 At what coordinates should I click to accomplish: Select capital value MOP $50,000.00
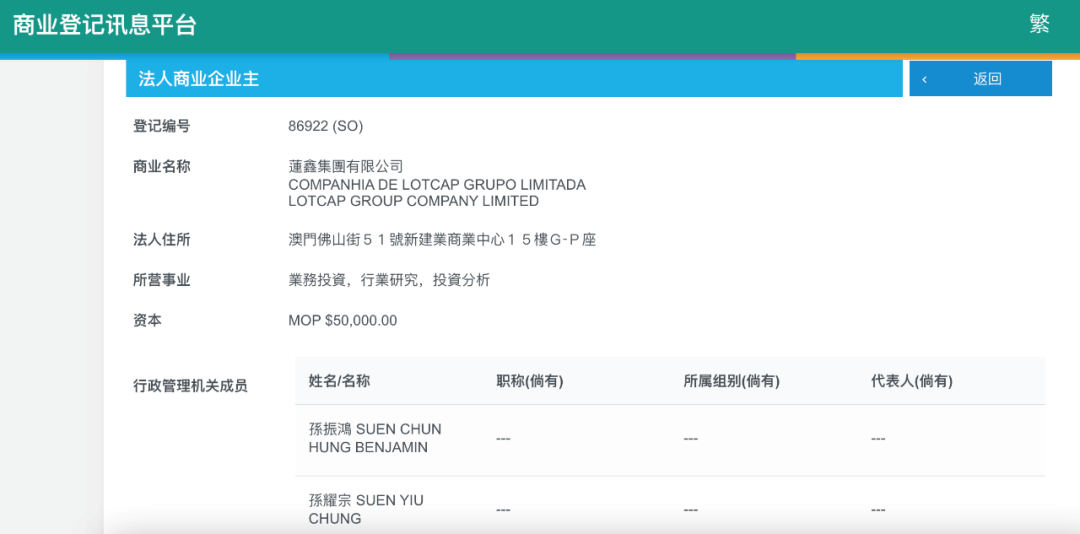[x=342, y=320]
